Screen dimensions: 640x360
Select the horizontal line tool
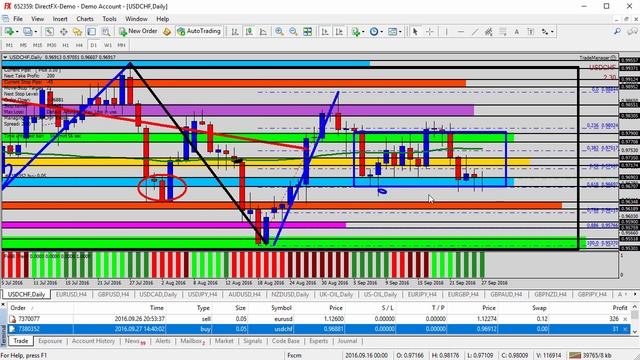[461, 31]
